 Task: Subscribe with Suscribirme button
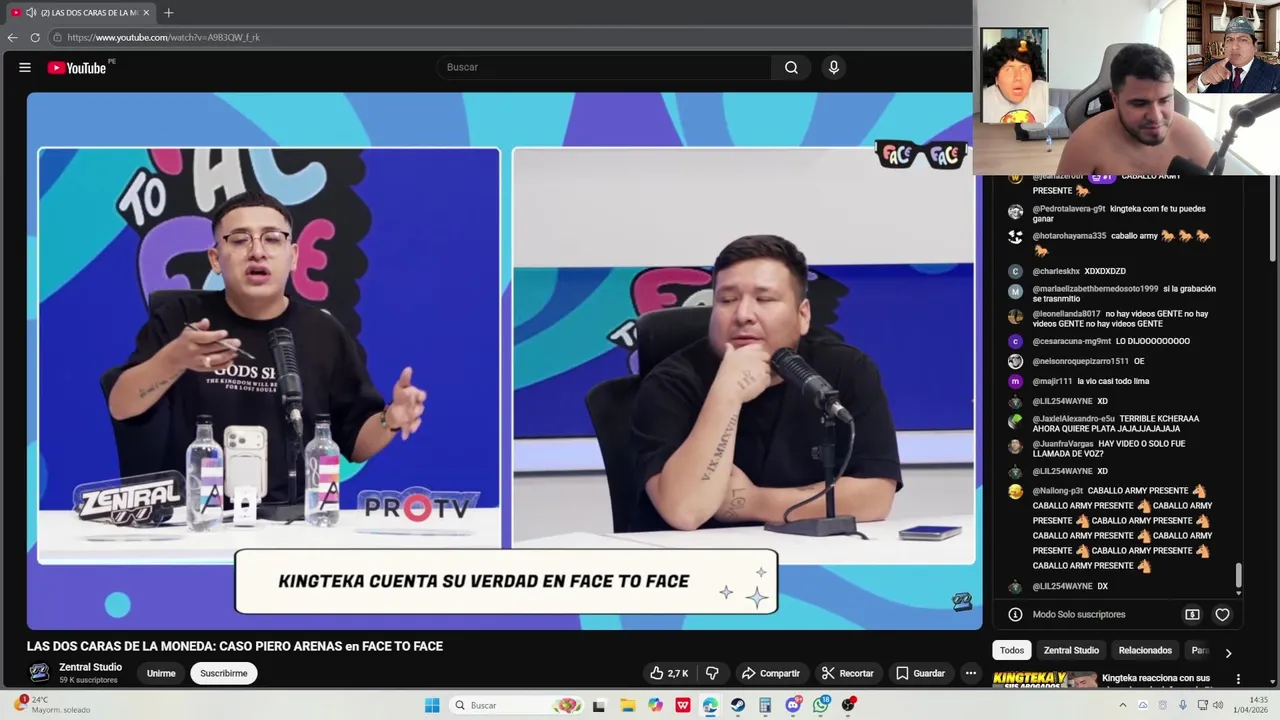click(x=224, y=673)
